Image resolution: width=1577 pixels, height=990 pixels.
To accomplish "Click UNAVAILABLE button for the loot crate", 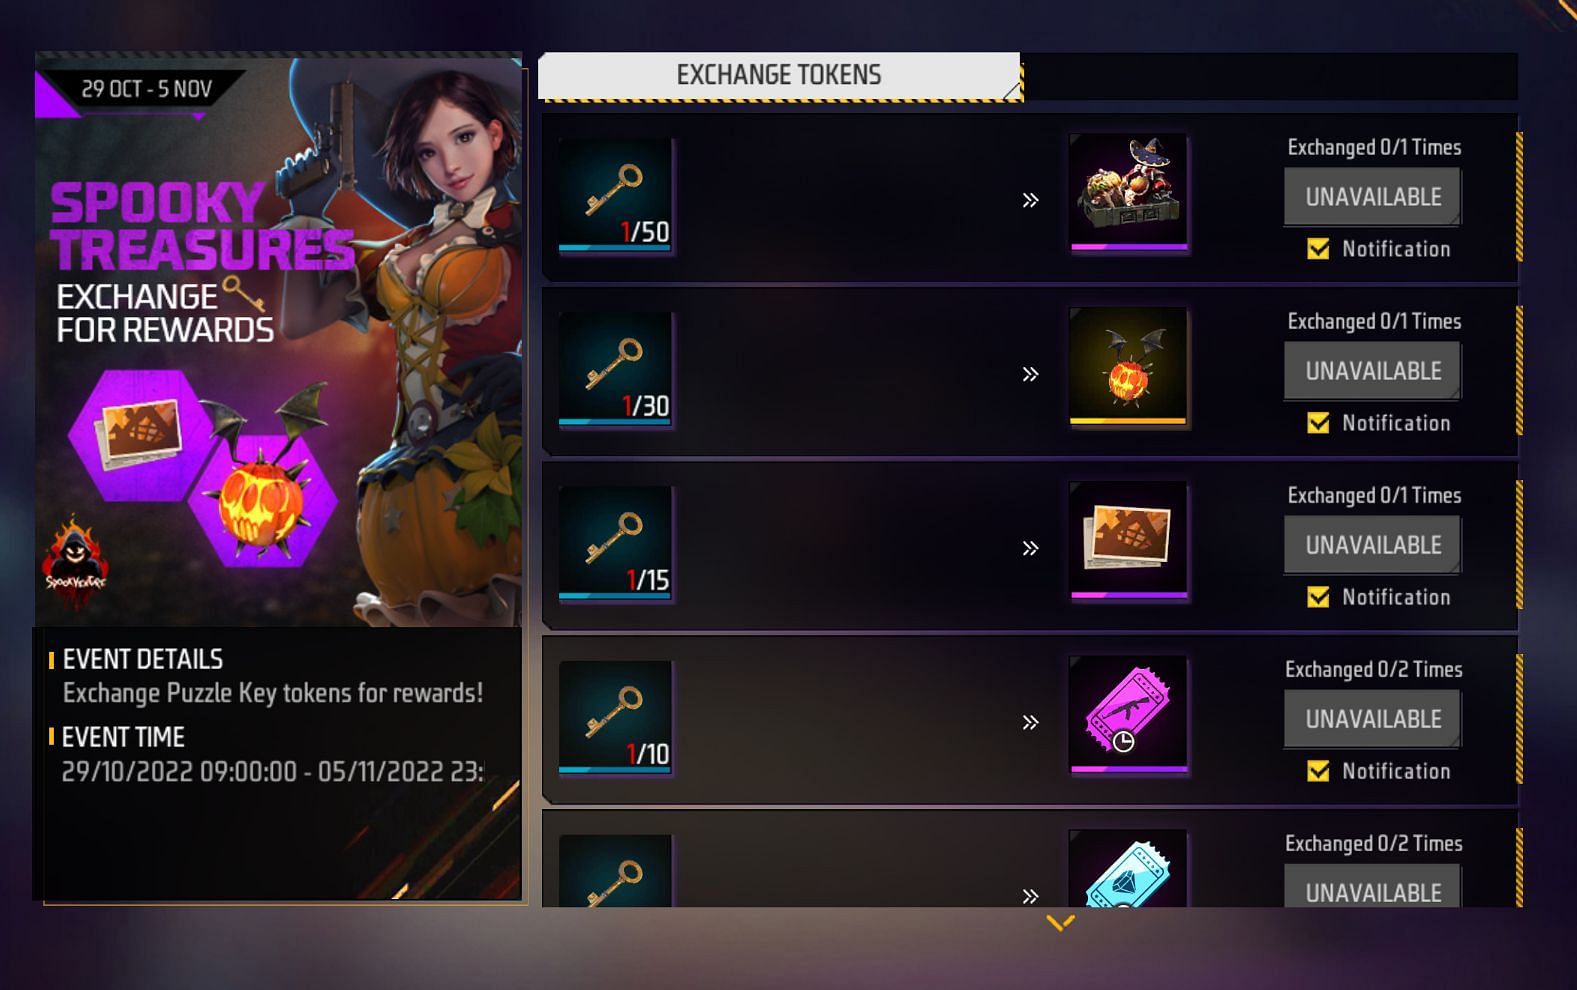I will pos(1372,197).
